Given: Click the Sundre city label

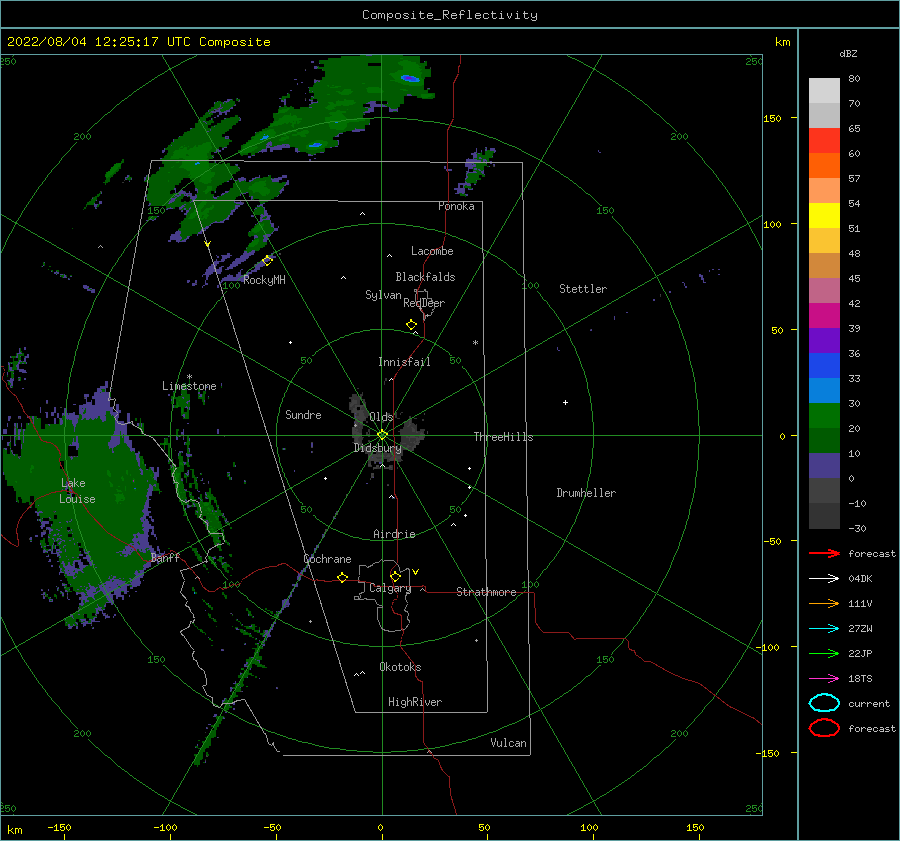Looking at the screenshot, I should [303, 414].
